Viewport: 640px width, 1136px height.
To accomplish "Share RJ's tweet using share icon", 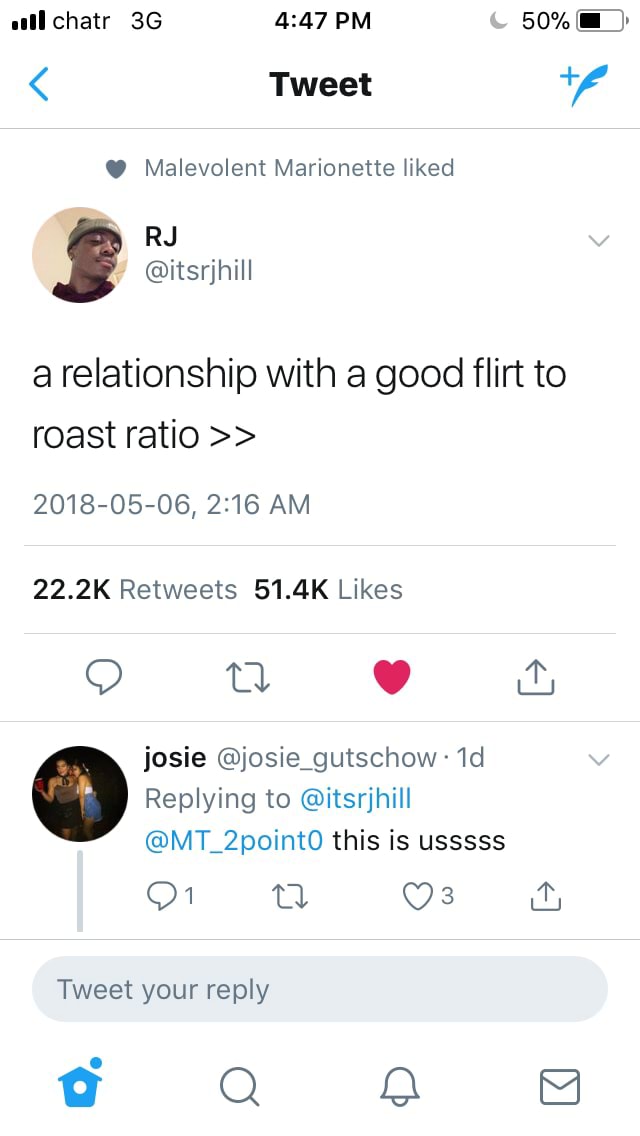I will point(536,677).
